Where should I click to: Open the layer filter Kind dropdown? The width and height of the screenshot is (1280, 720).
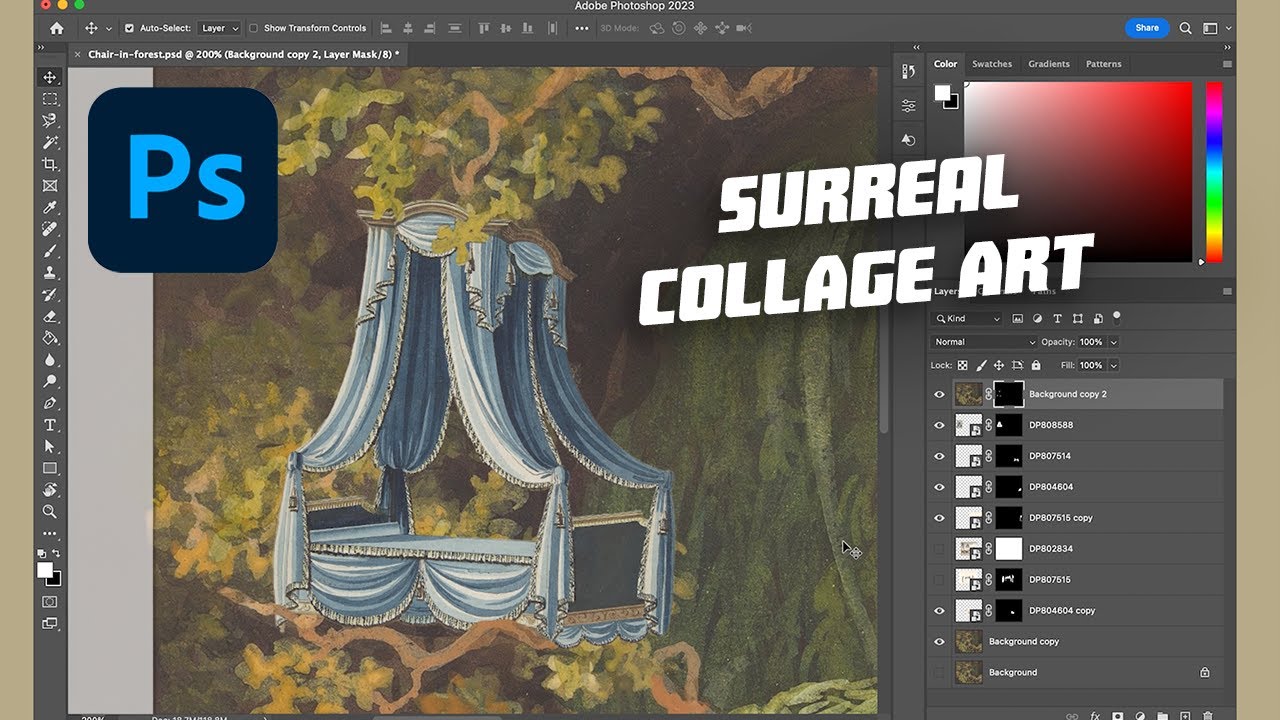pyautogui.click(x=966, y=318)
